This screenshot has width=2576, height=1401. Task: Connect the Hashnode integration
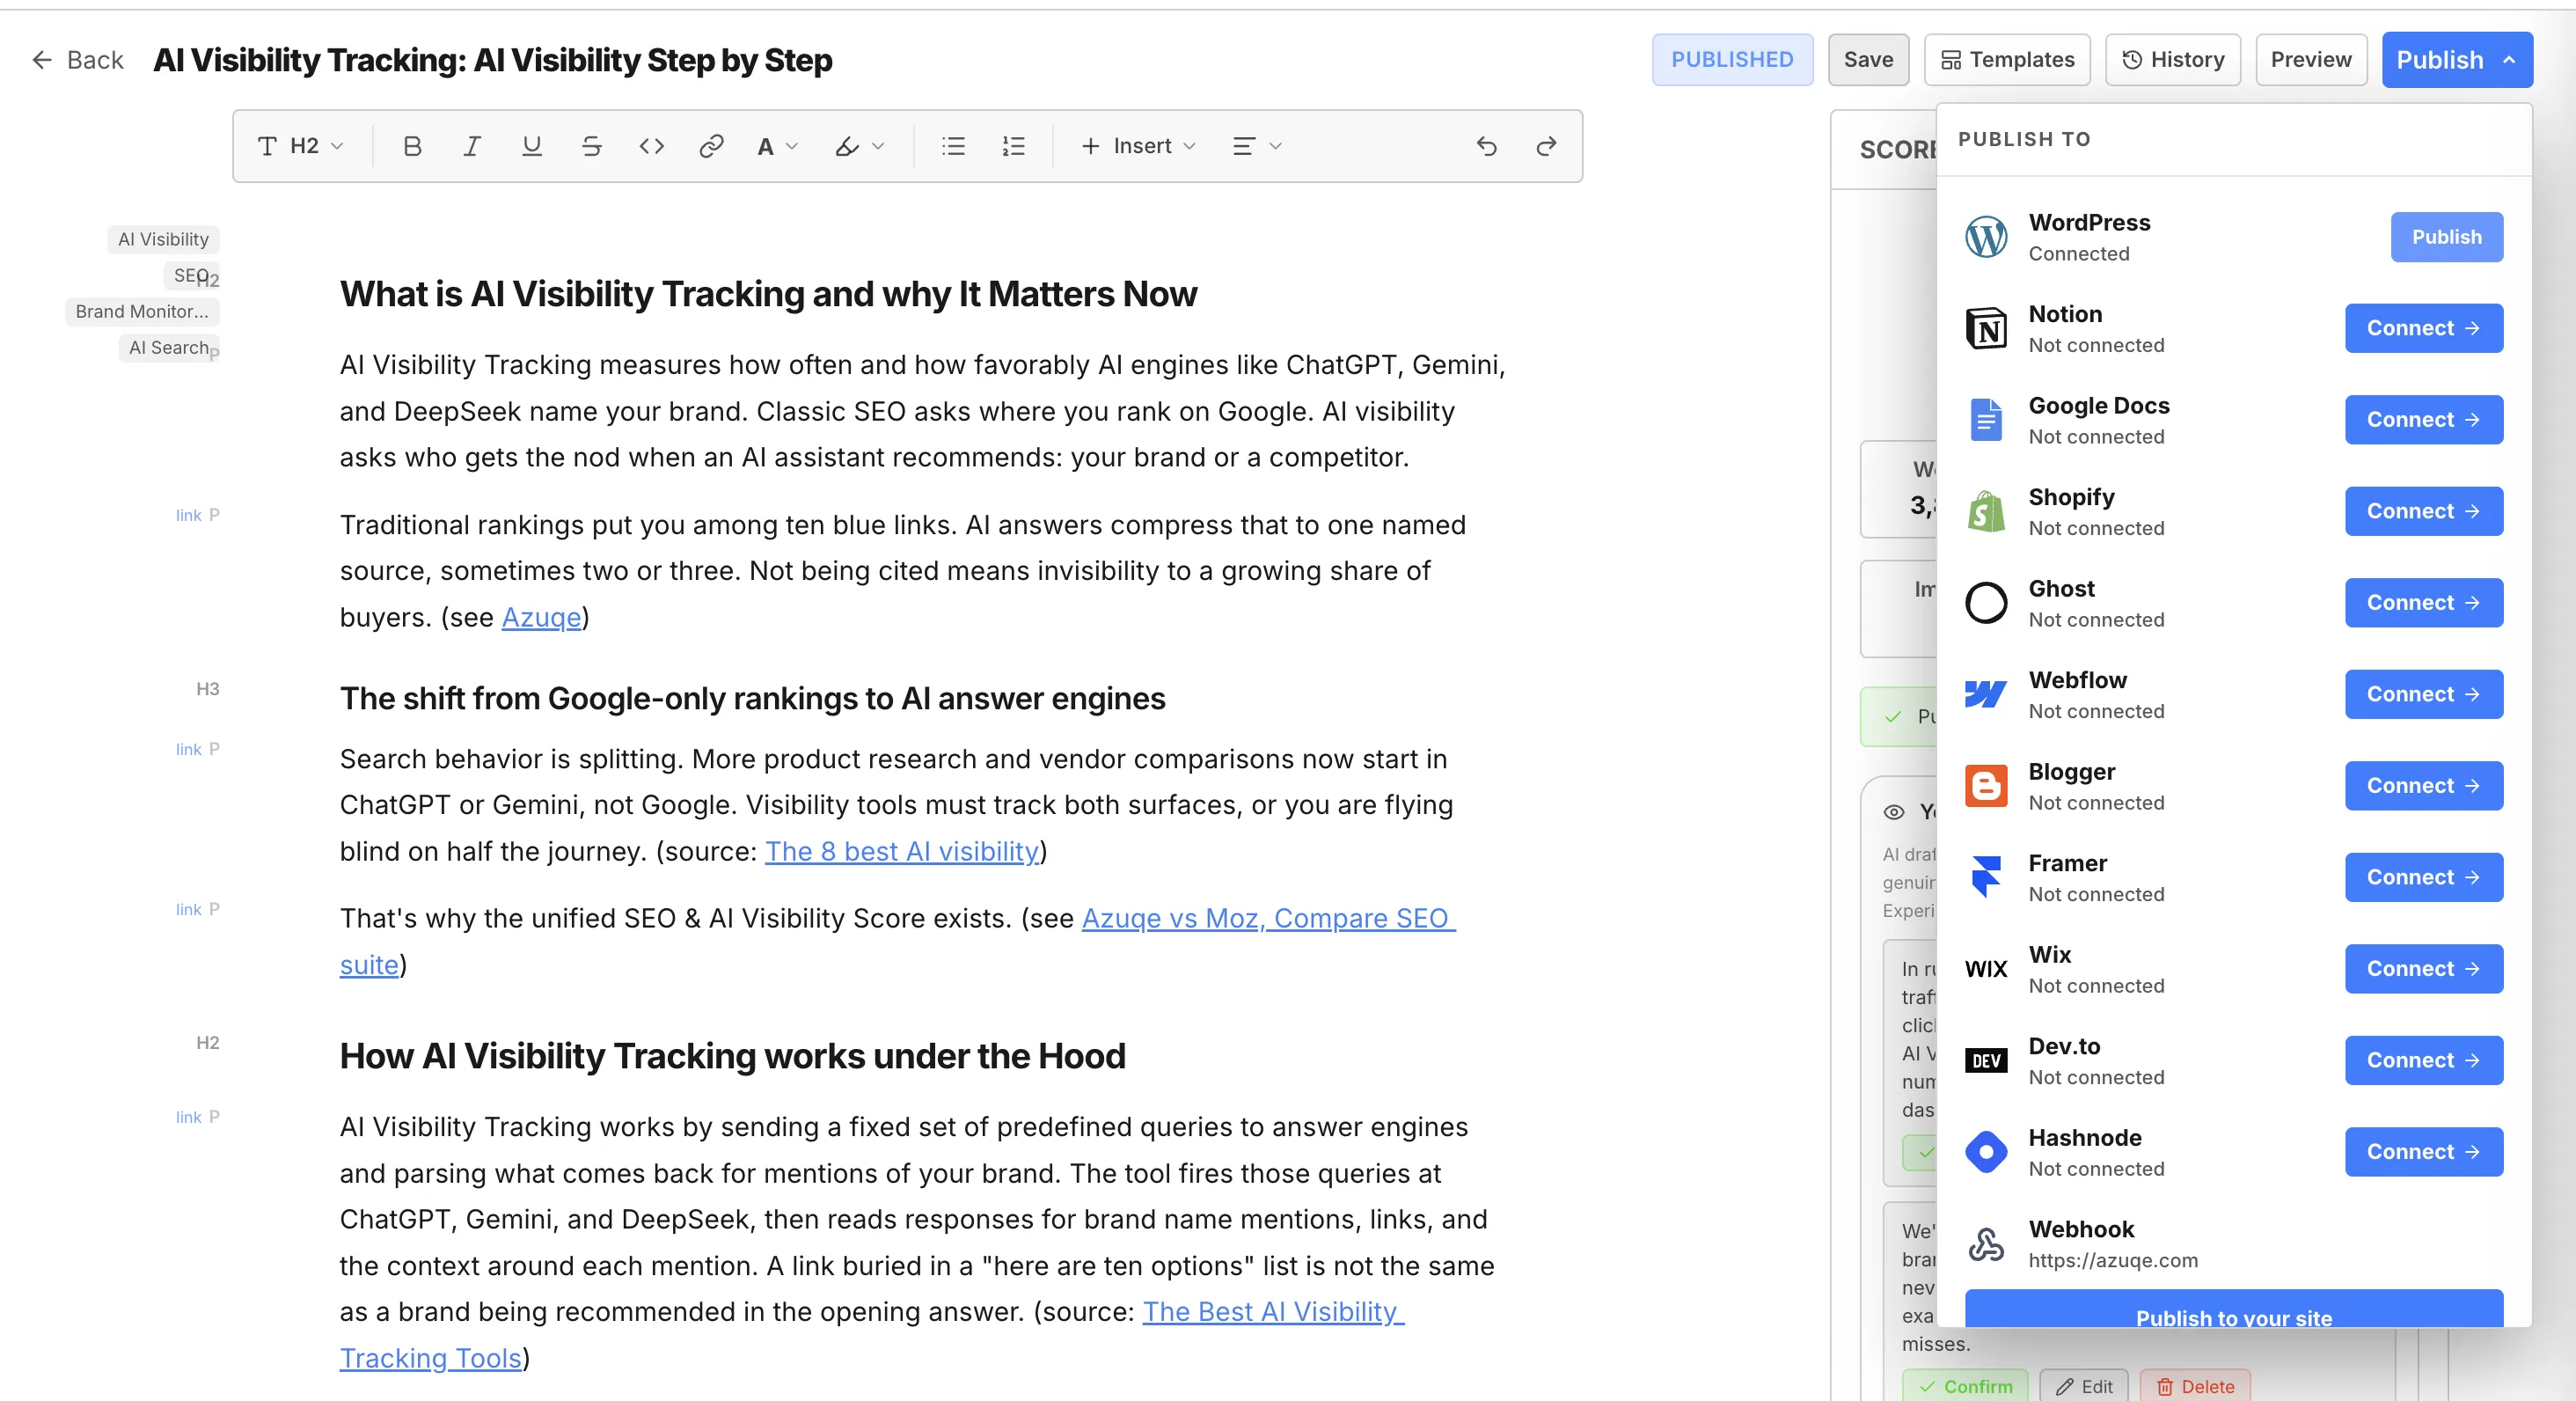(2423, 1152)
